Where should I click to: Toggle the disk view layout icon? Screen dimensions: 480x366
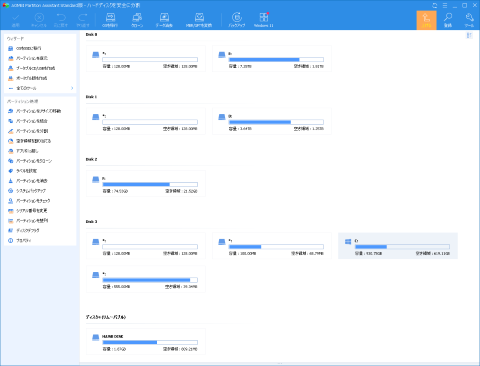[x=469, y=35]
